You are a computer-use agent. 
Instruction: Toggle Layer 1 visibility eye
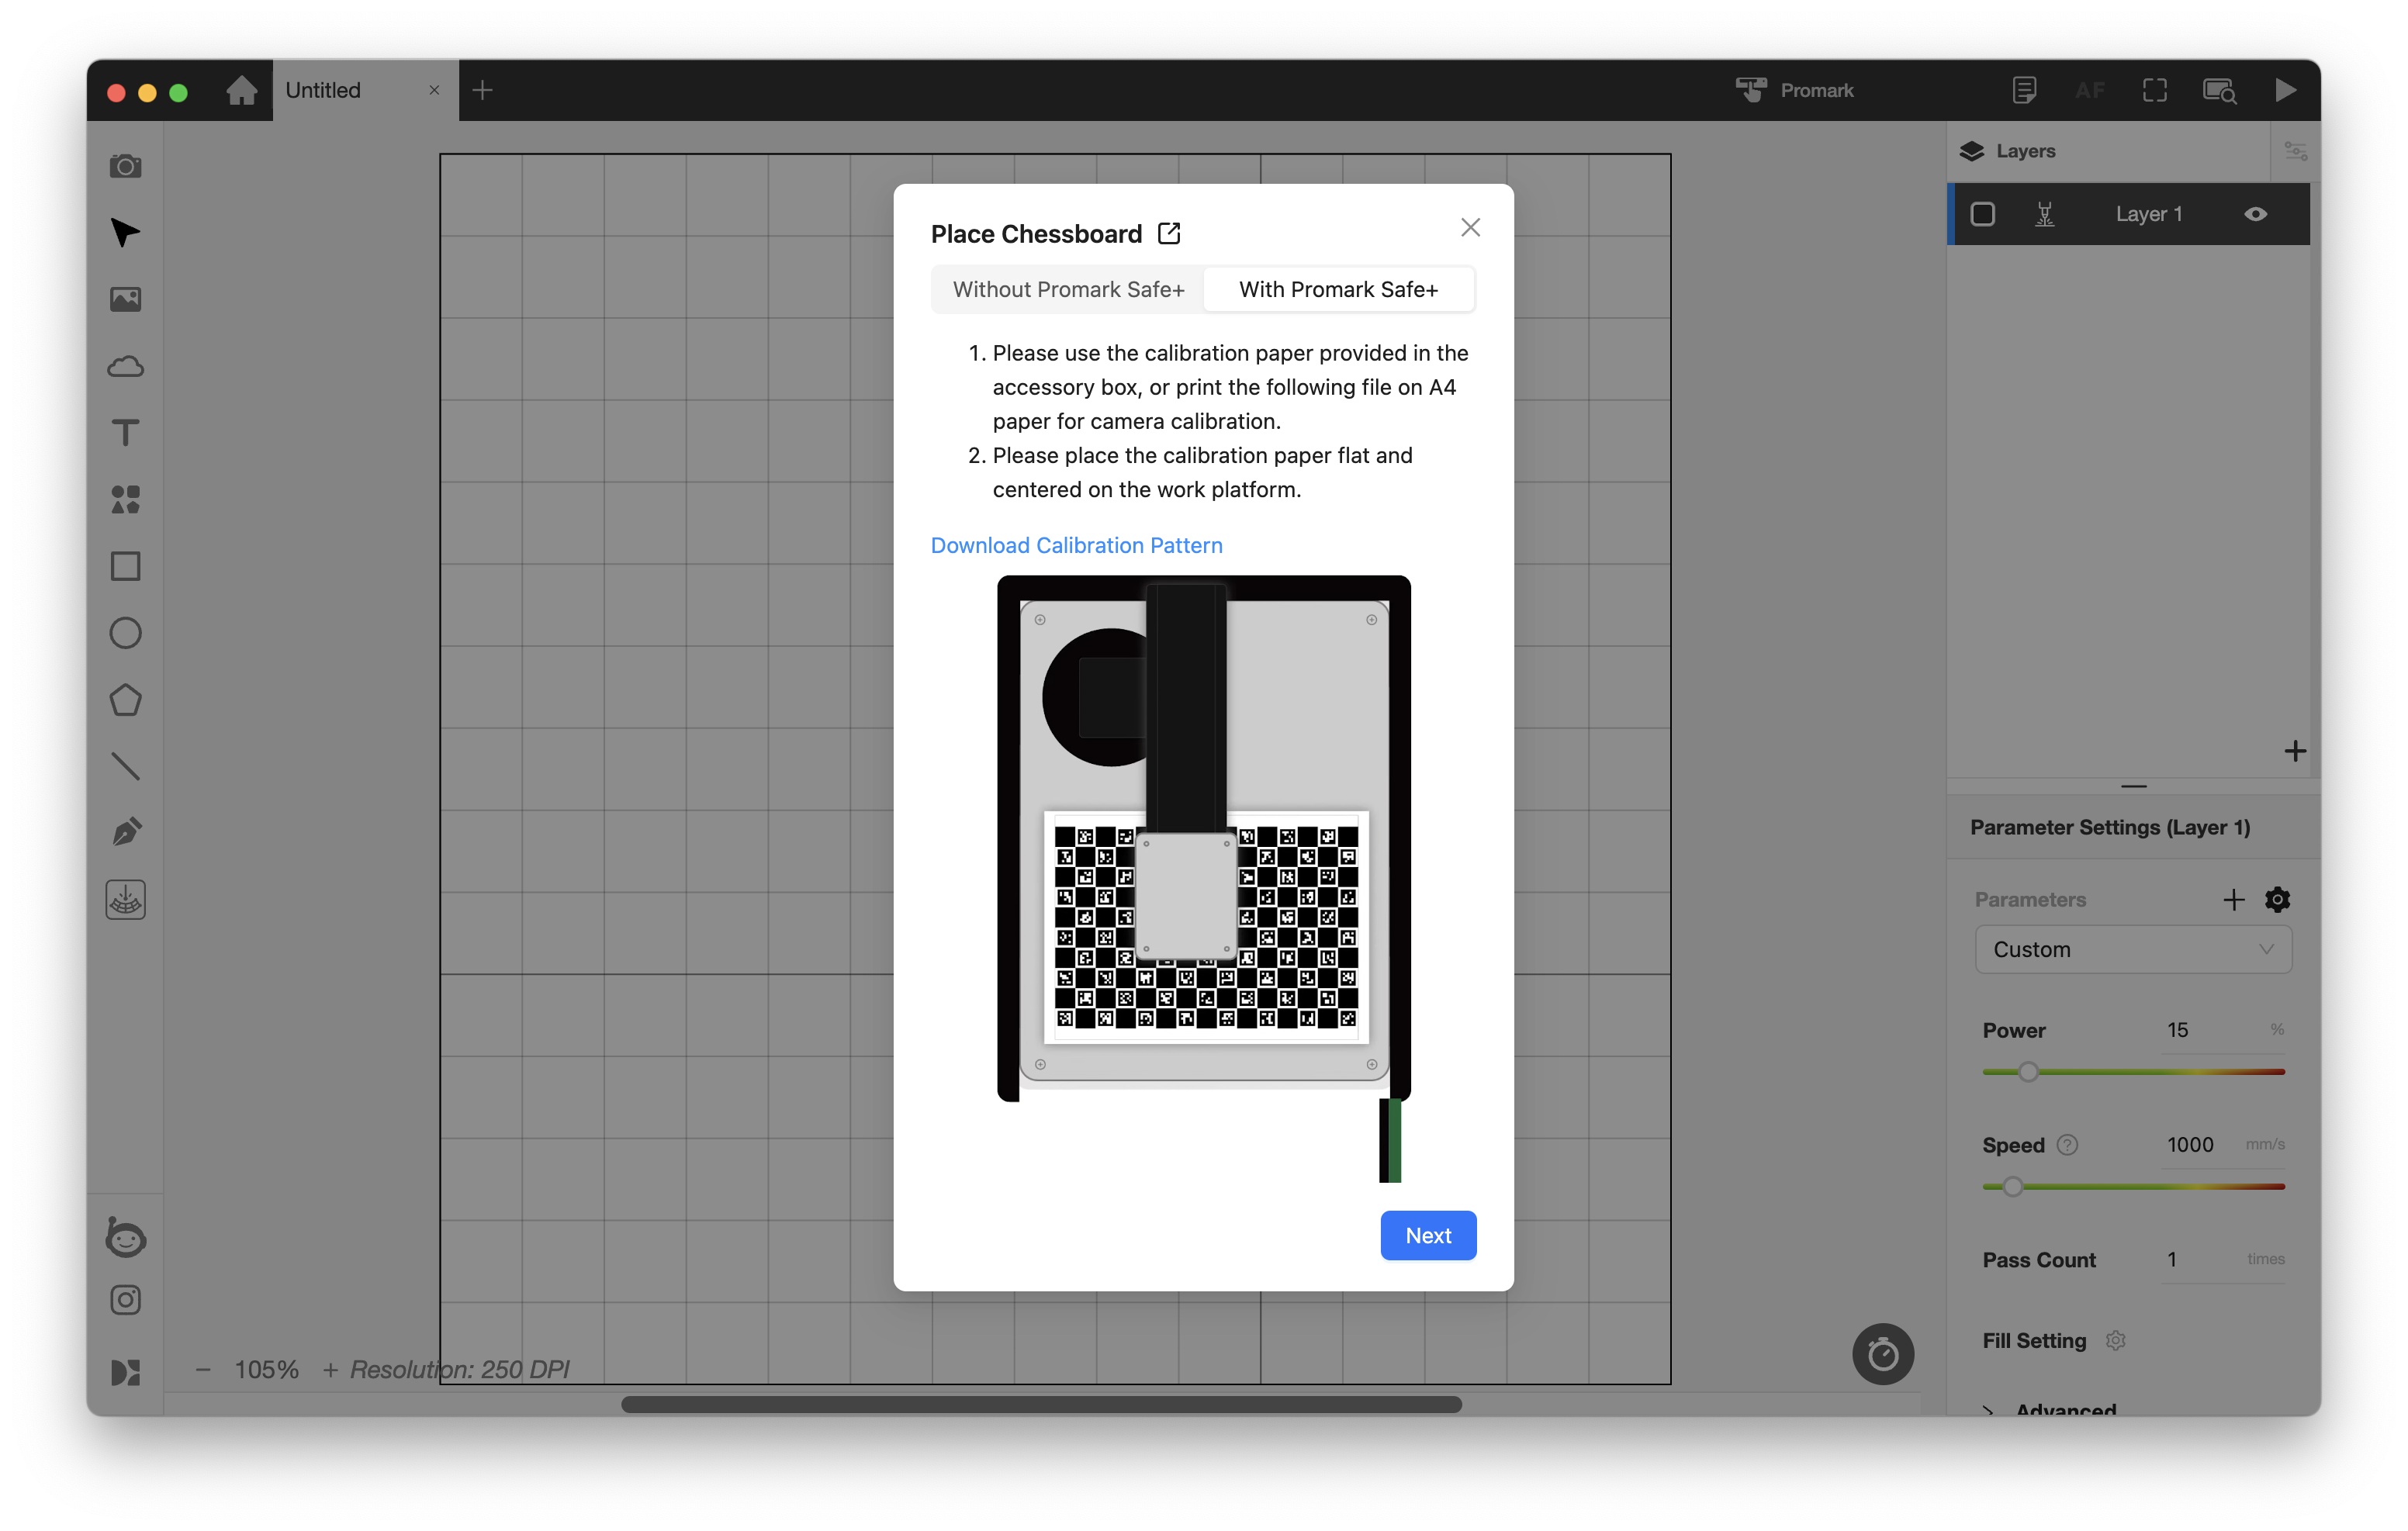2256,214
